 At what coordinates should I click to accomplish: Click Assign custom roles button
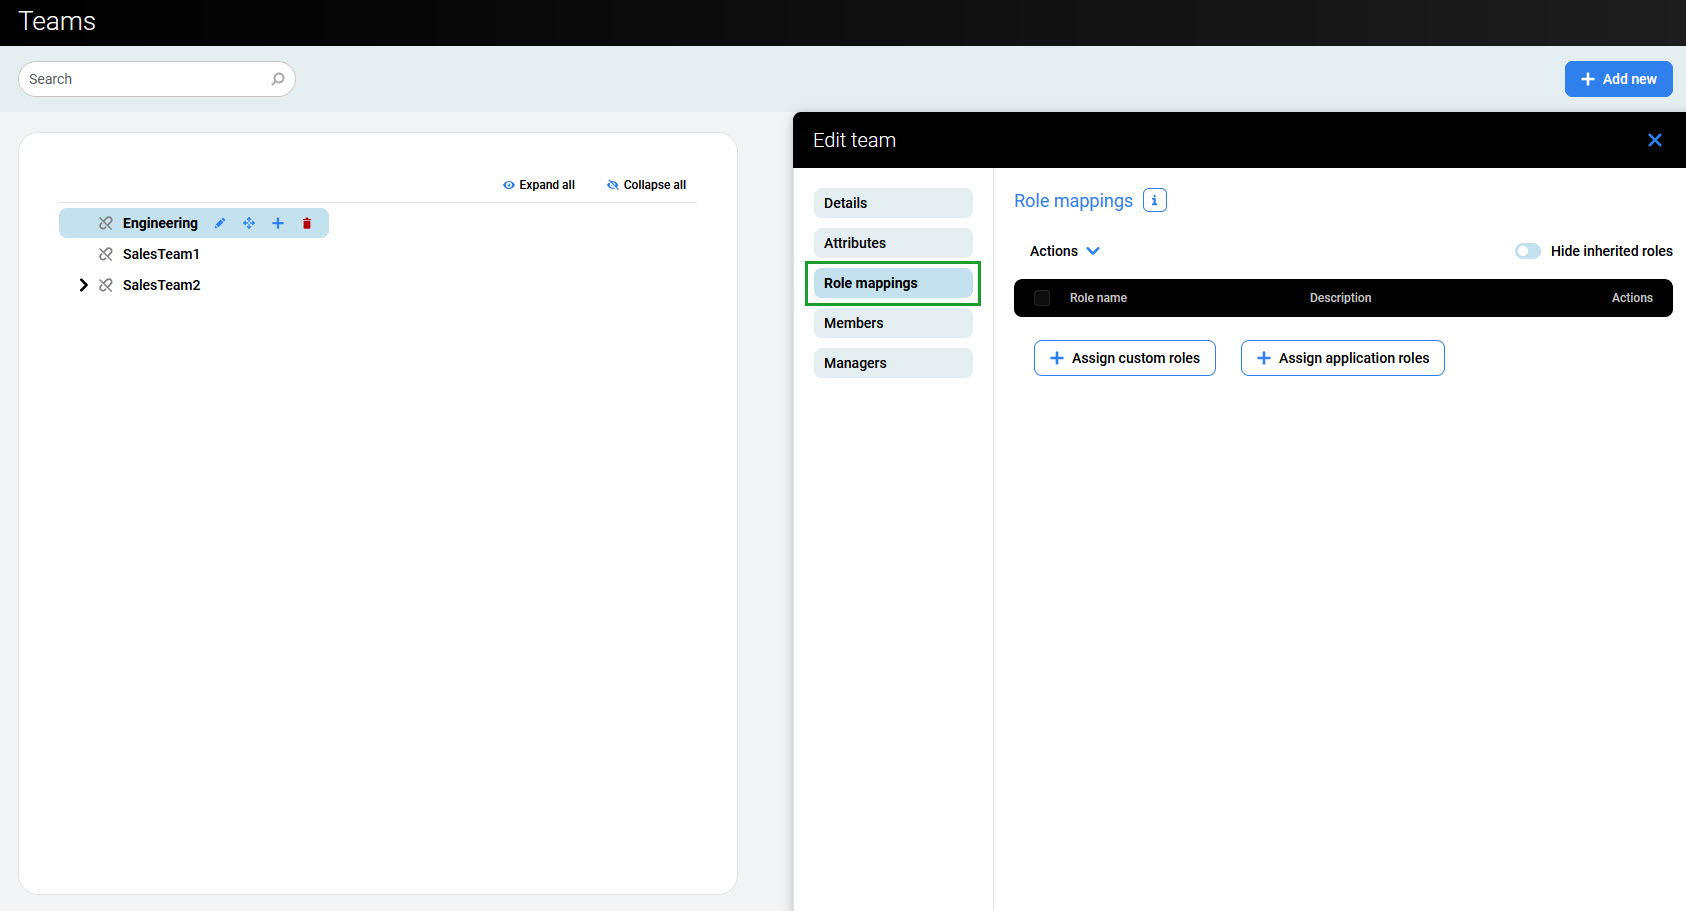(x=1124, y=358)
